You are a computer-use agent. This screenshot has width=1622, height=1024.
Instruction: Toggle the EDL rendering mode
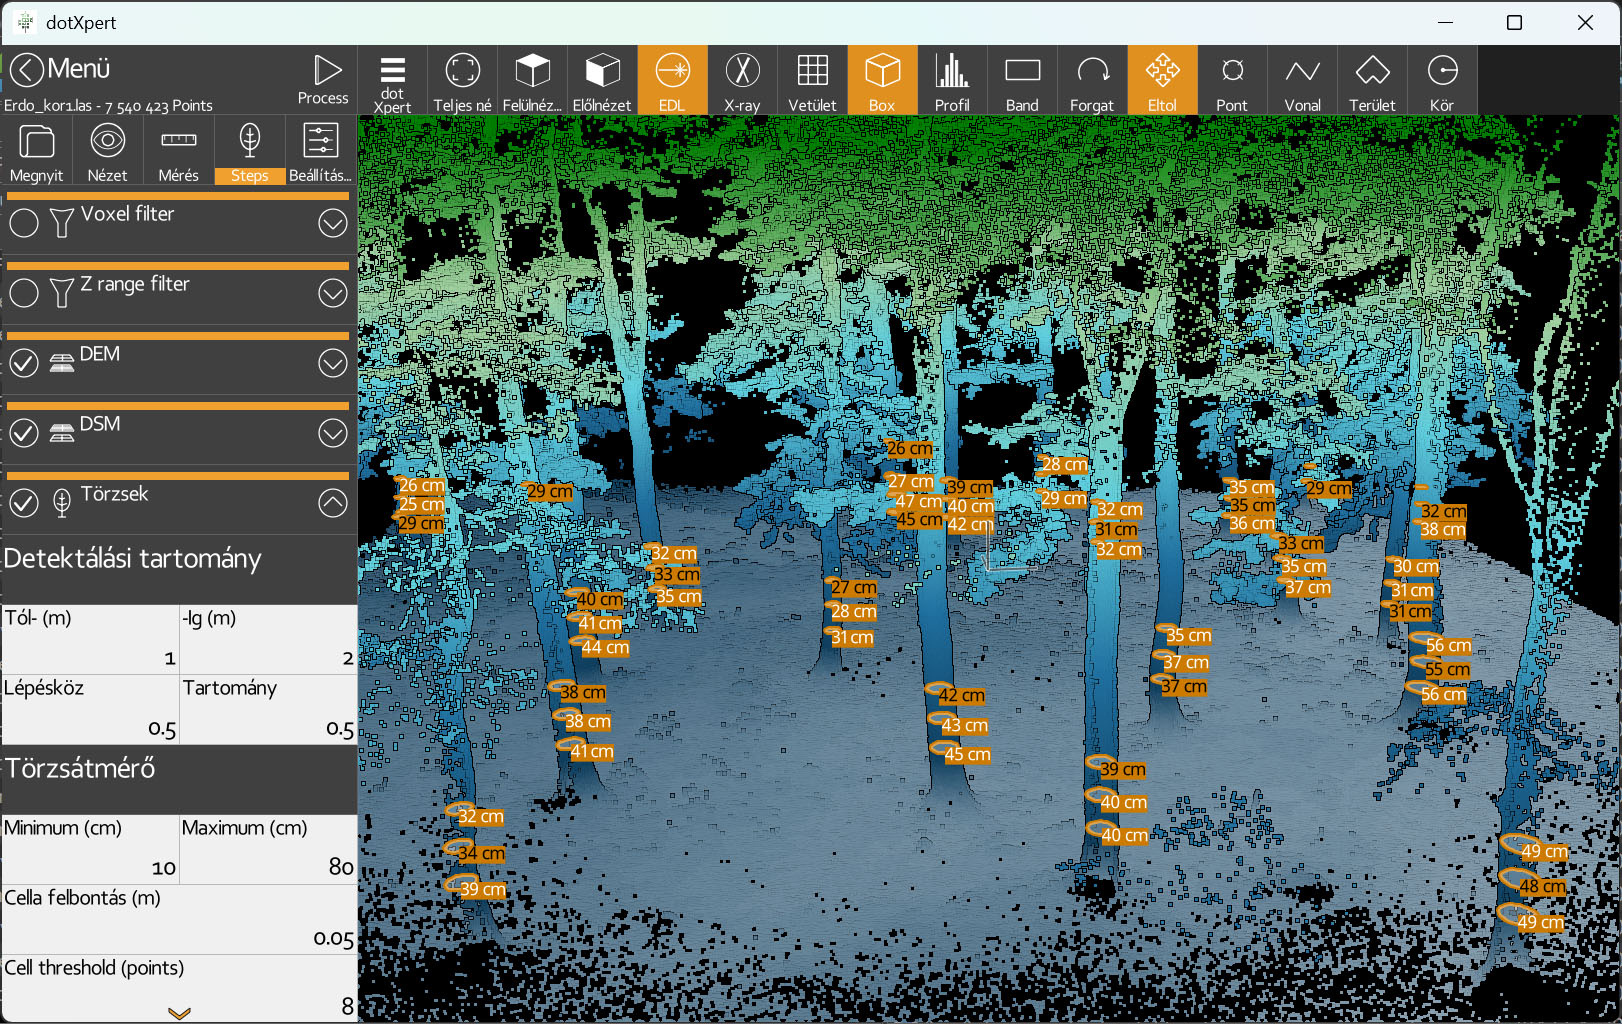click(x=672, y=81)
